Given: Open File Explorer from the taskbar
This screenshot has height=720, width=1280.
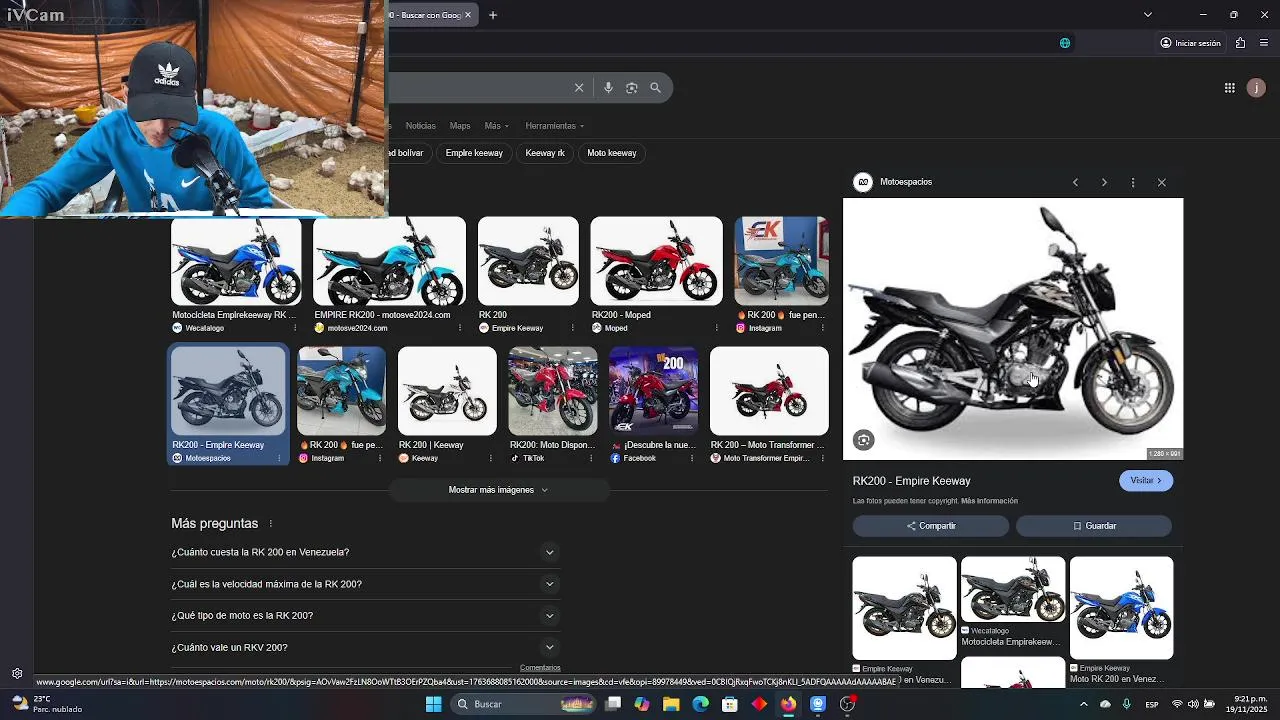Looking at the screenshot, I should coord(671,704).
